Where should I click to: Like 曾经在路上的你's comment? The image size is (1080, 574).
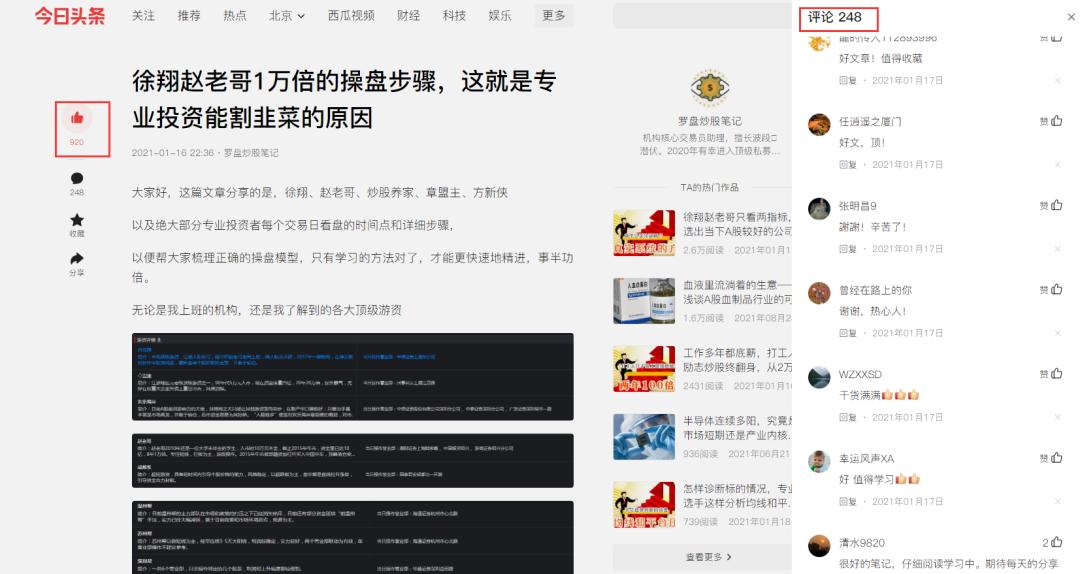[x=1057, y=289]
